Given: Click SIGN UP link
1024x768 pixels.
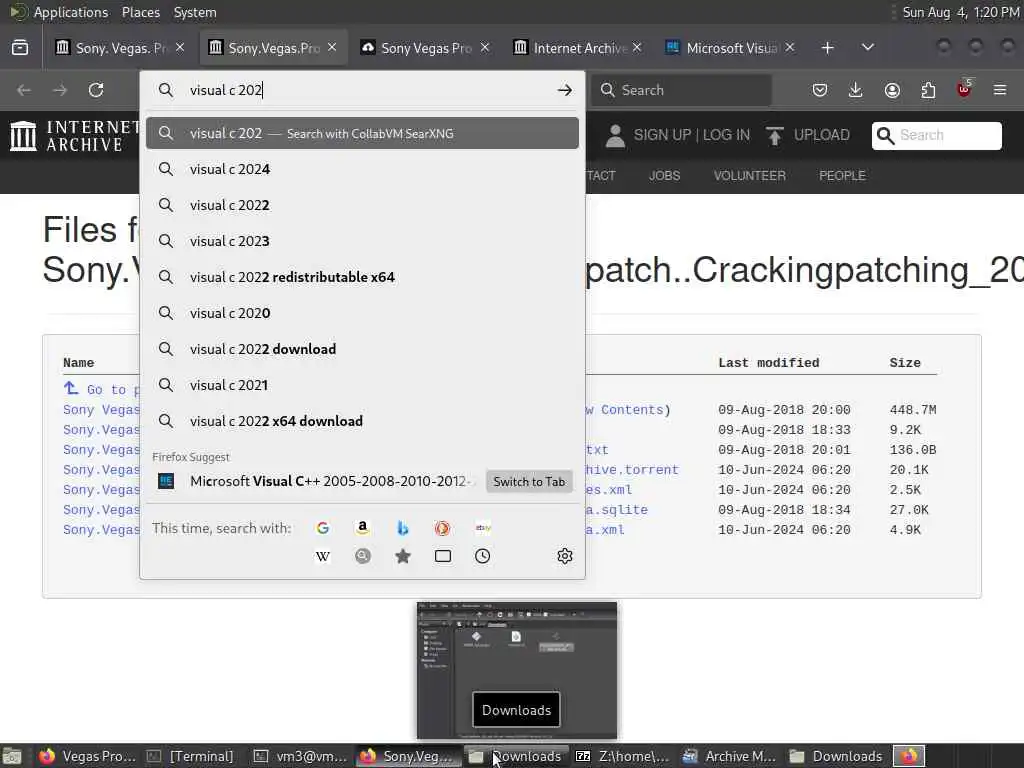Looking at the screenshot, I should coord(662,135).
